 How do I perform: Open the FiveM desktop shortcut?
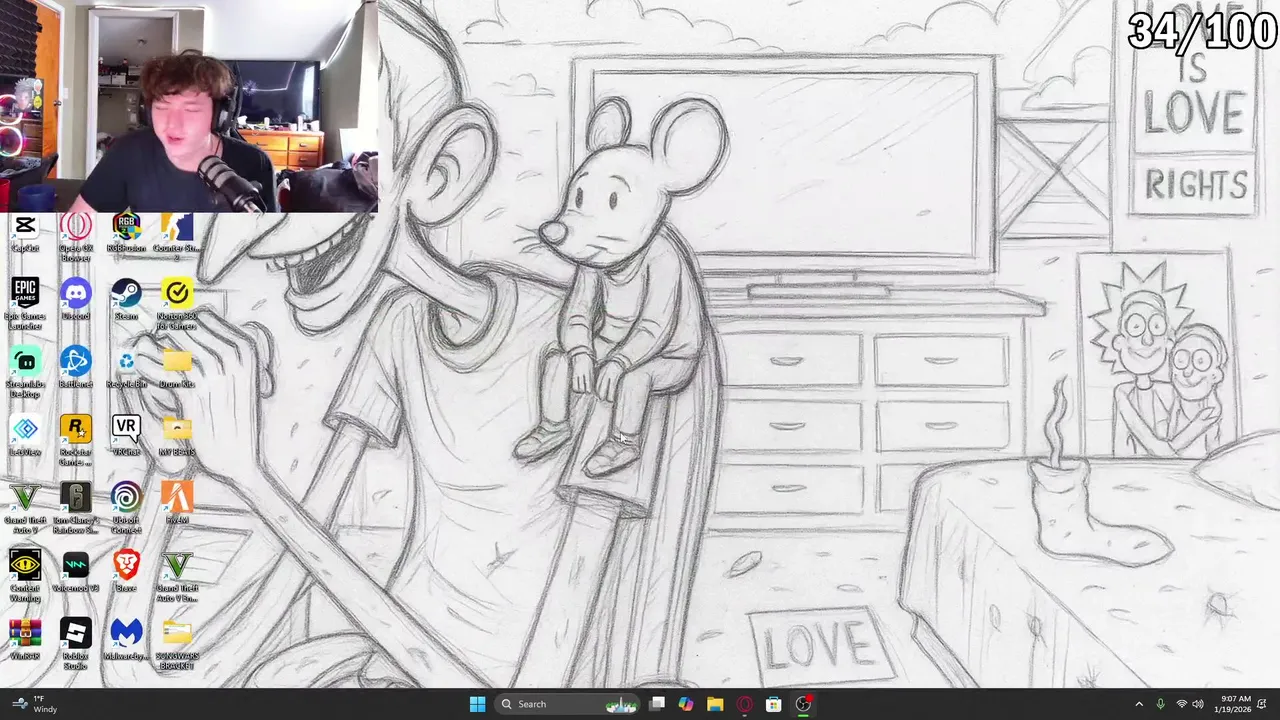tap(177, 504)
